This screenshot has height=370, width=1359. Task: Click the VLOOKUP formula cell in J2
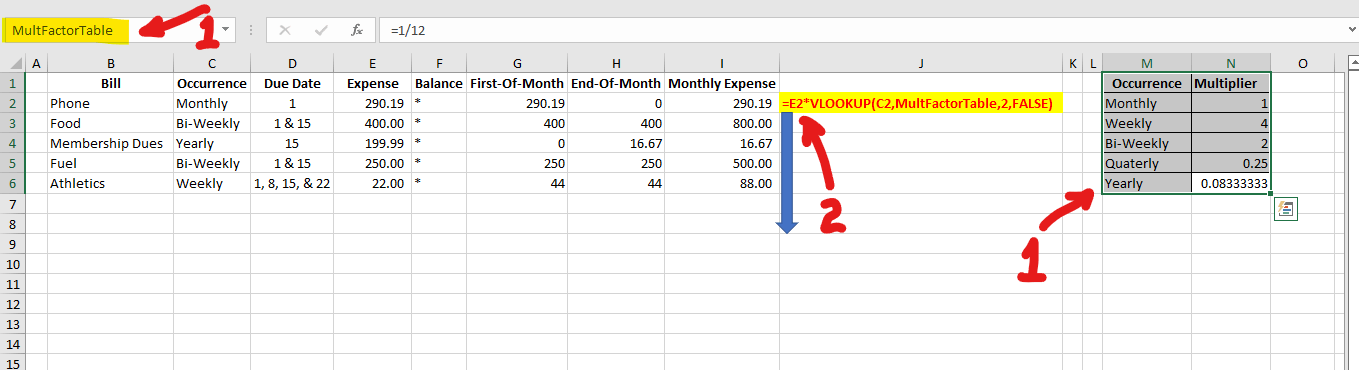pyautogui.click(x=921, y=103)
